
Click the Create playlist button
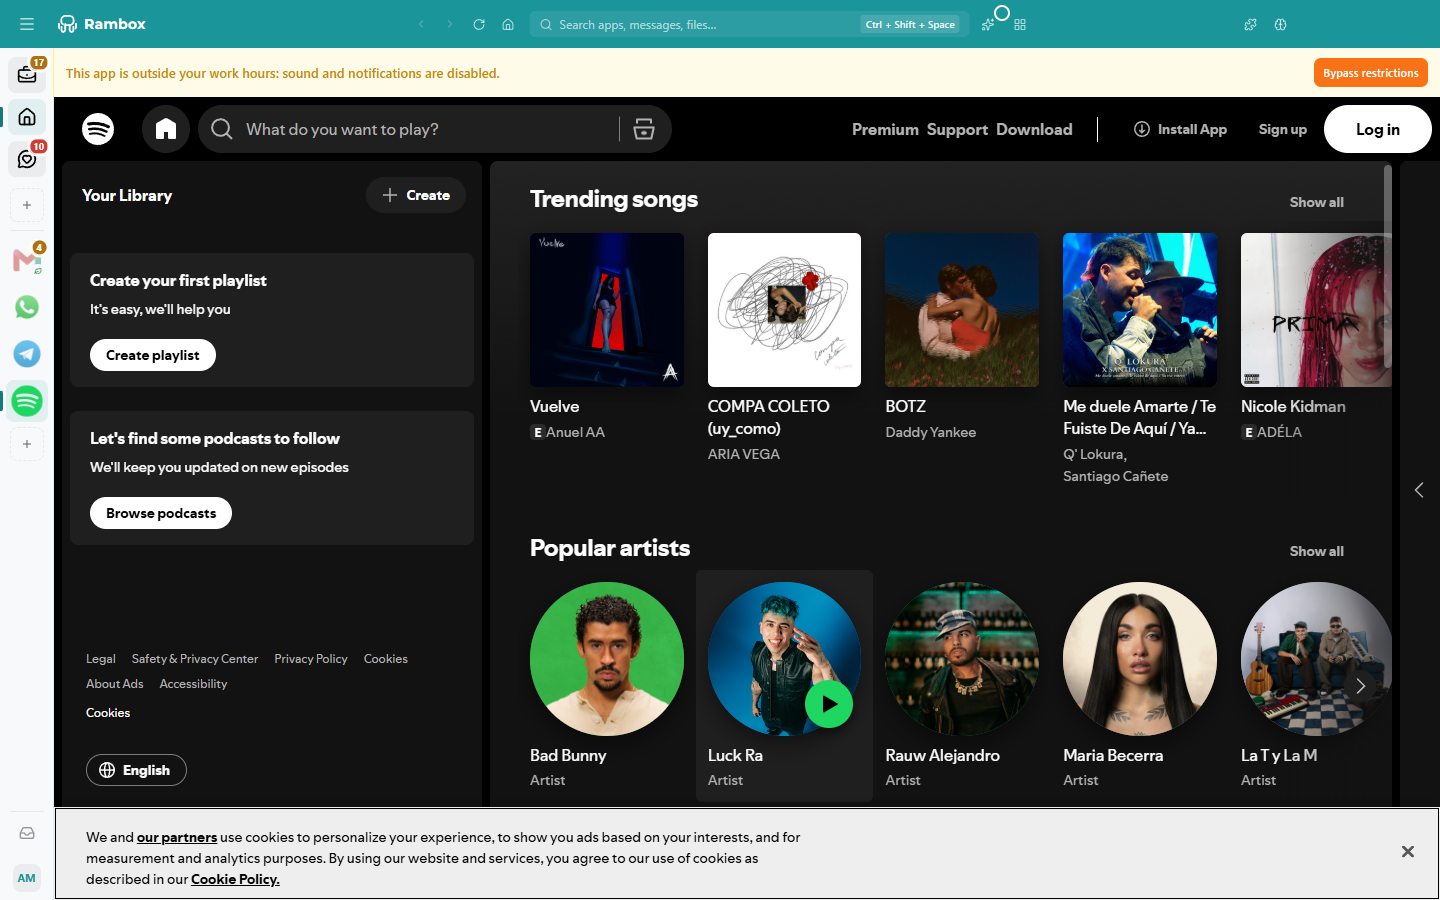(153, 355)
